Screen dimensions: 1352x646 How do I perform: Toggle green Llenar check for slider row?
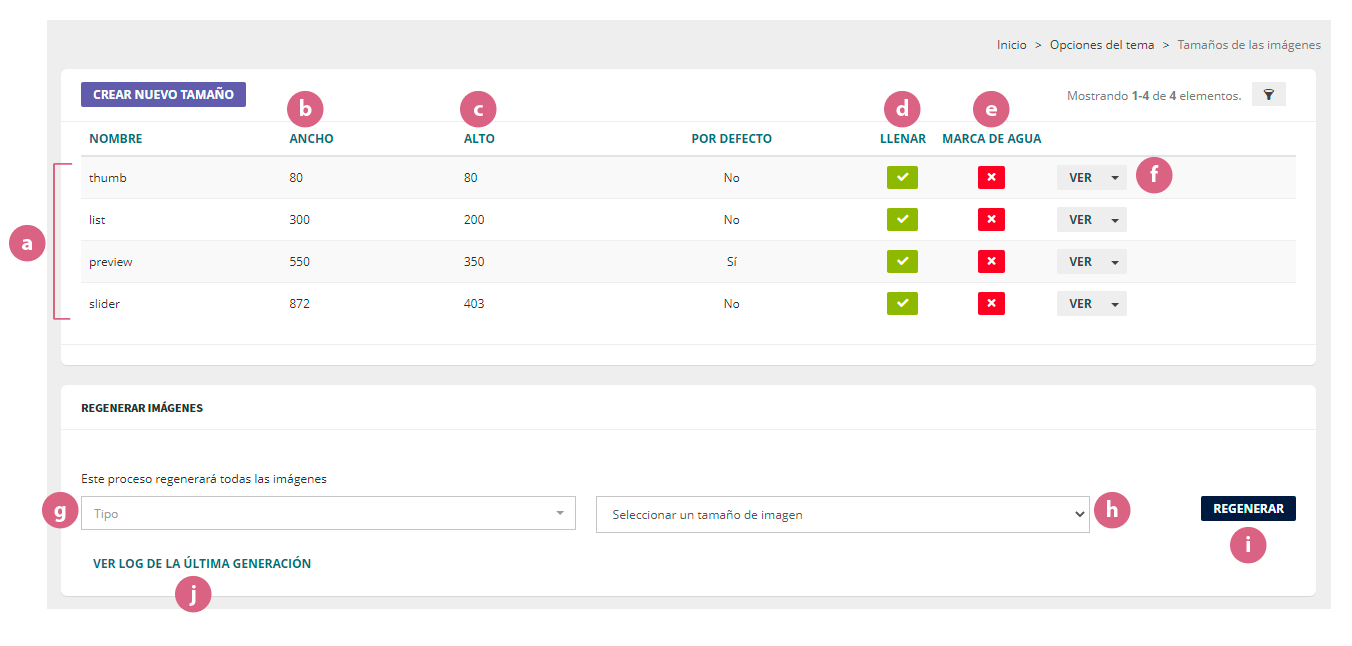(x=901, y=304)
